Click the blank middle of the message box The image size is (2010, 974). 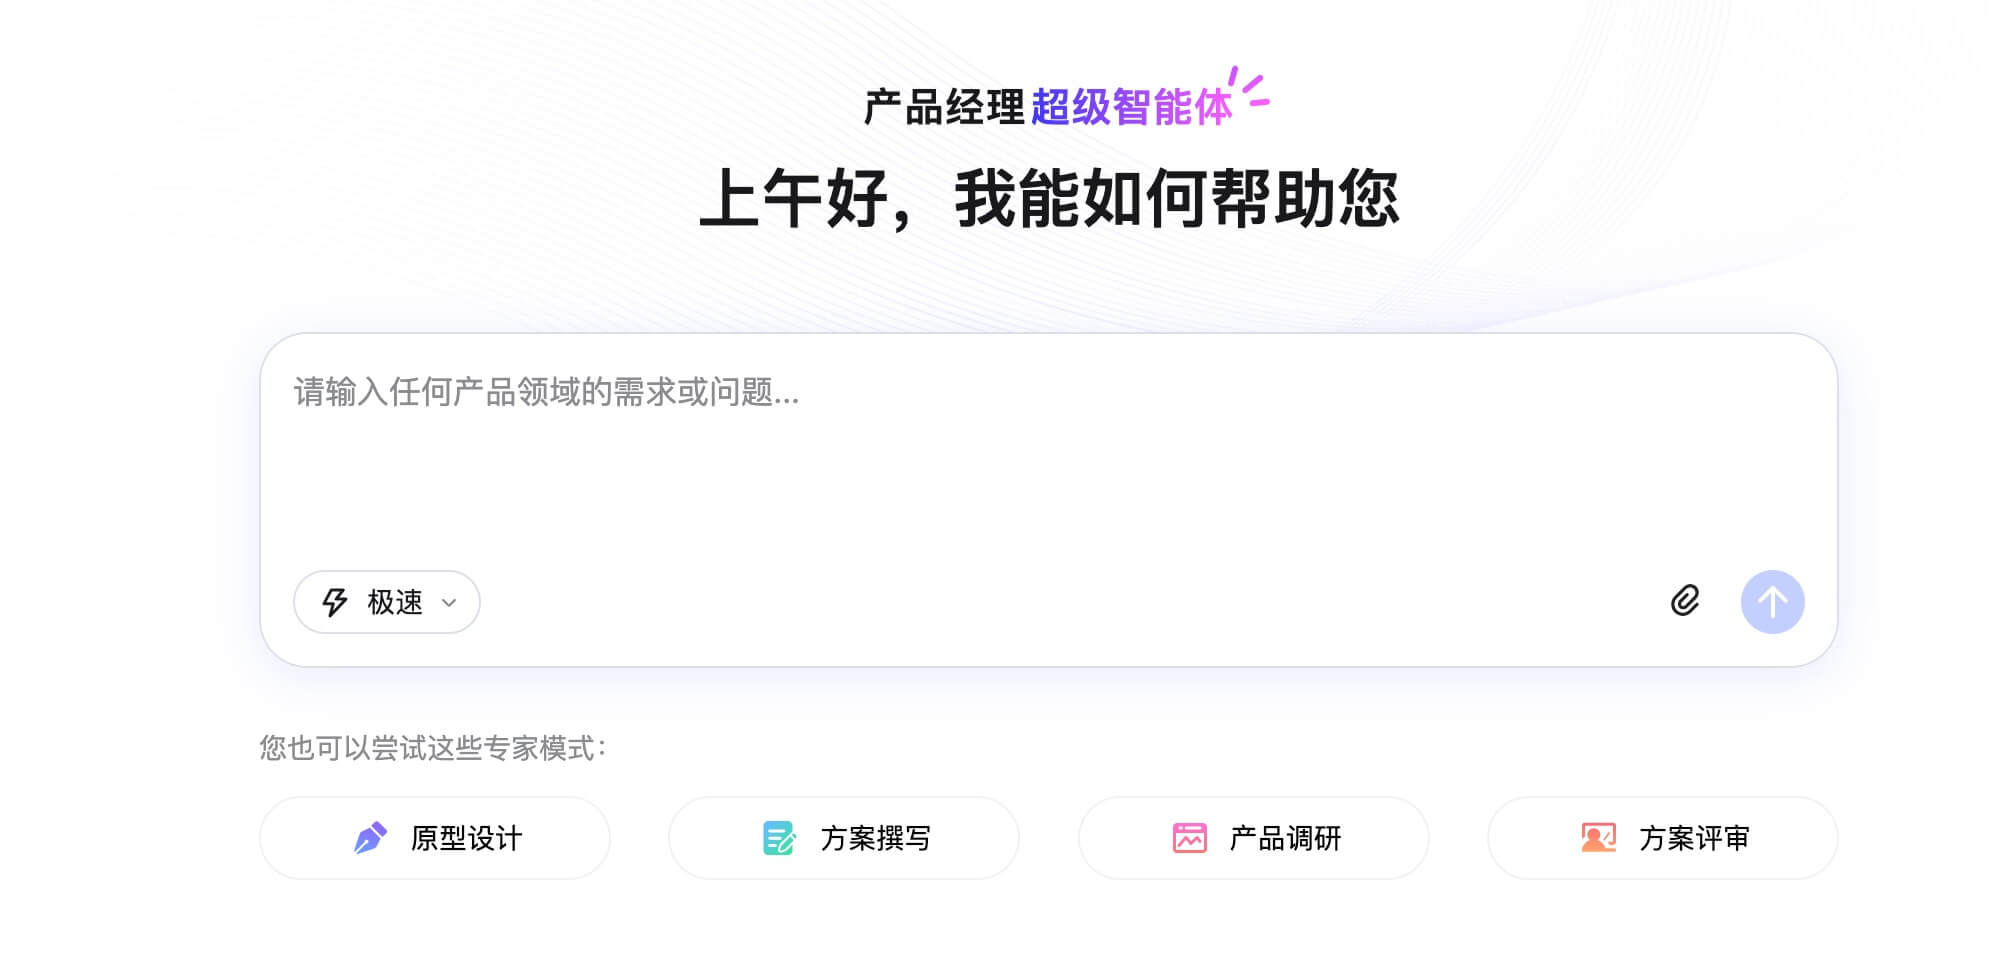click(x=1048, y=480)
